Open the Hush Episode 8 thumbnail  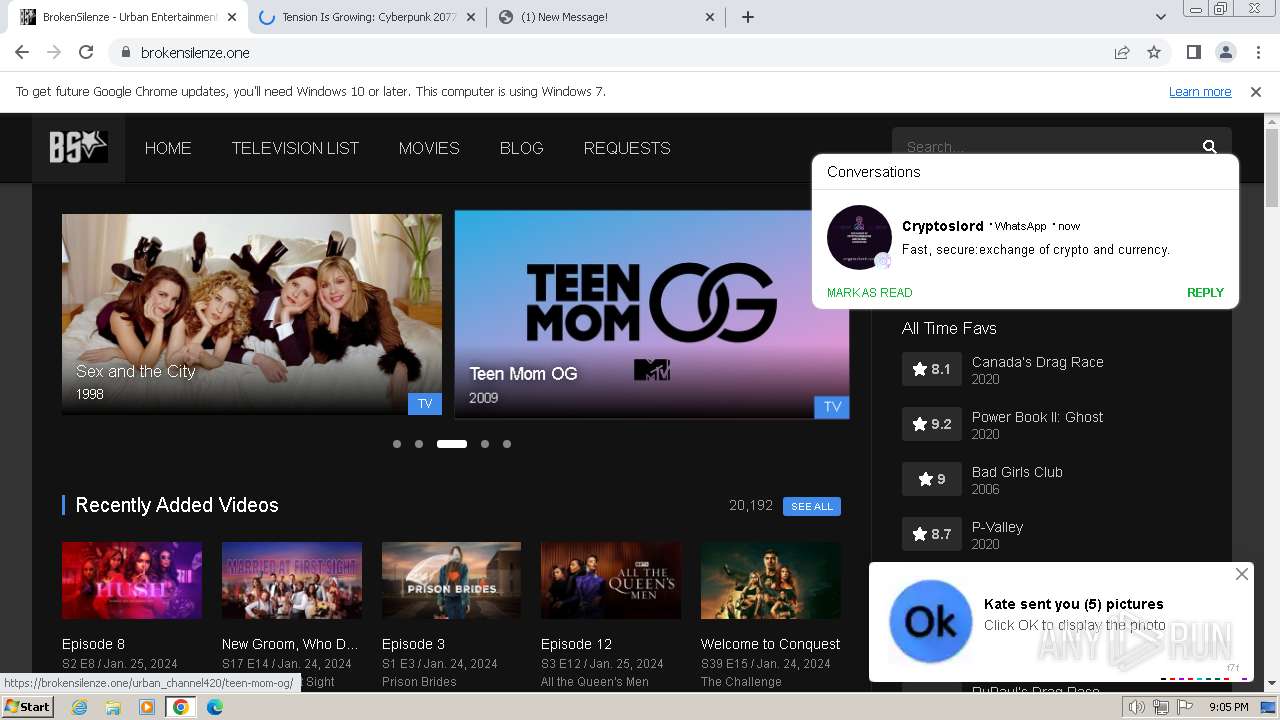pos(132,581)
